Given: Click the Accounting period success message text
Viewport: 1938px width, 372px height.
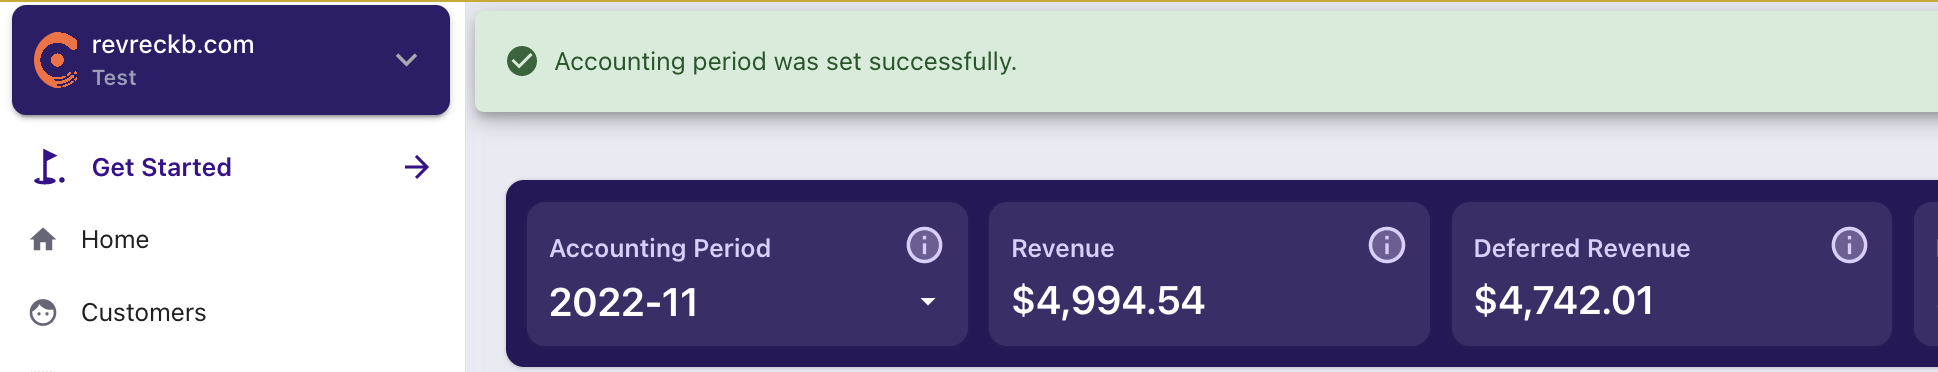Looking at the screenshot, I should tap(785, 62).
